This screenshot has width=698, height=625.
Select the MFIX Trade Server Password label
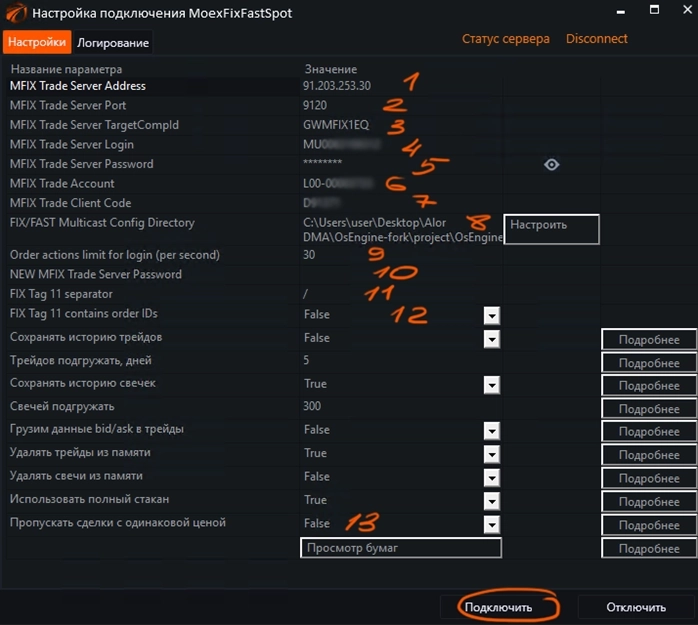[x=81, y=164]
